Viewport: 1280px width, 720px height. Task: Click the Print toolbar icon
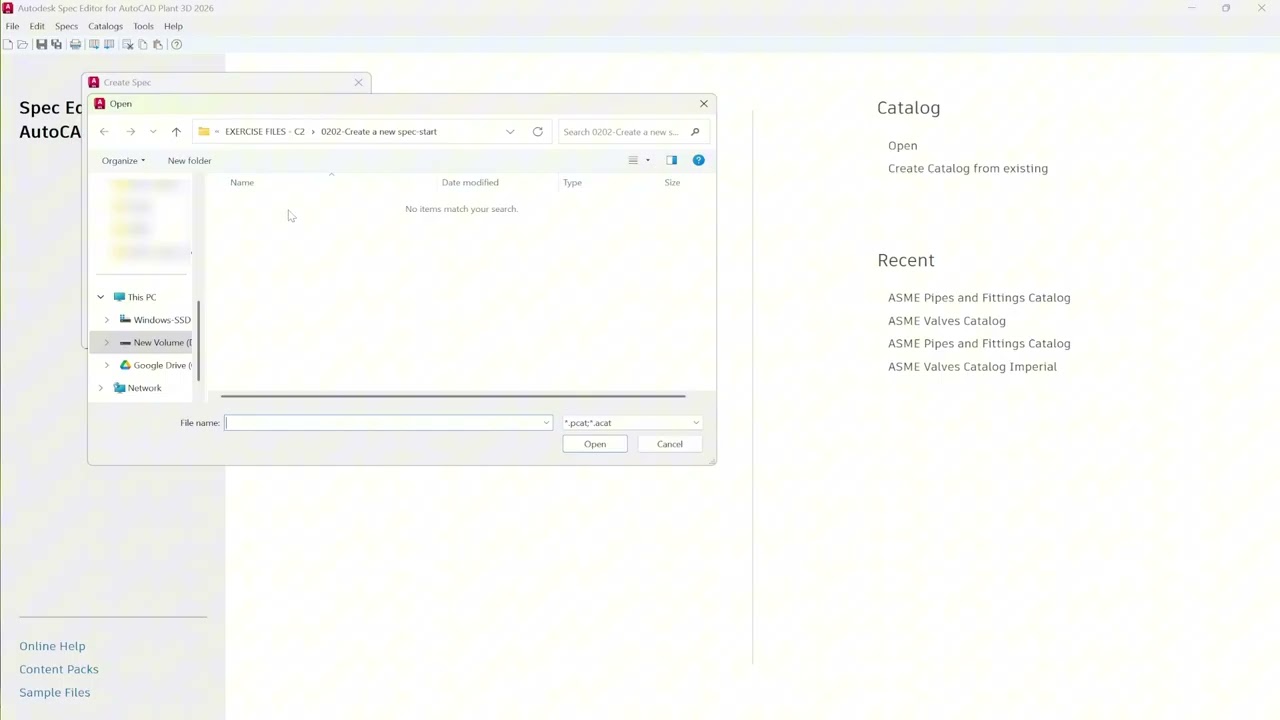tap(76, 44)
